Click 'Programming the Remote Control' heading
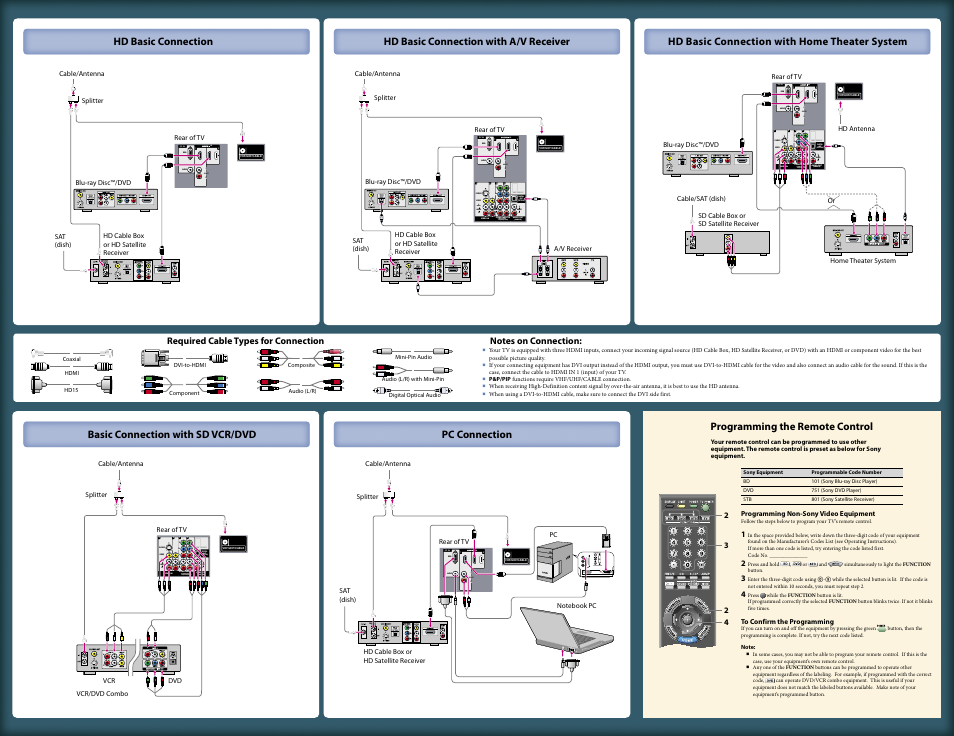The image size is (954, 736). coord(791,426)
